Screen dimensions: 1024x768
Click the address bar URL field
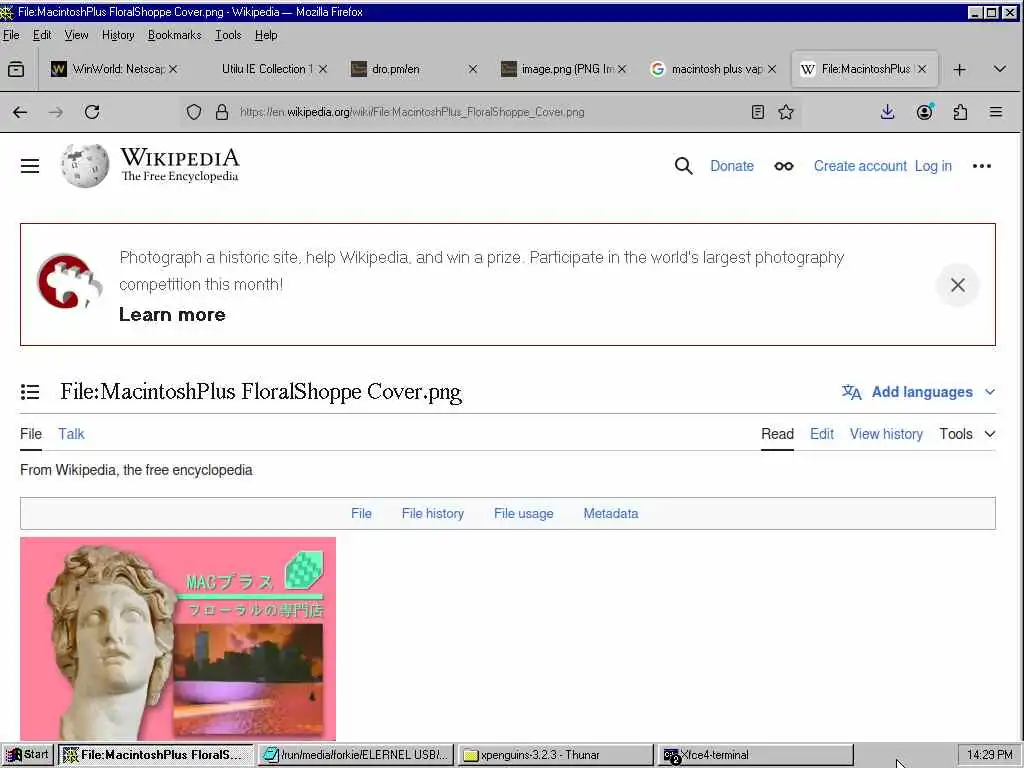coord(490,112)
